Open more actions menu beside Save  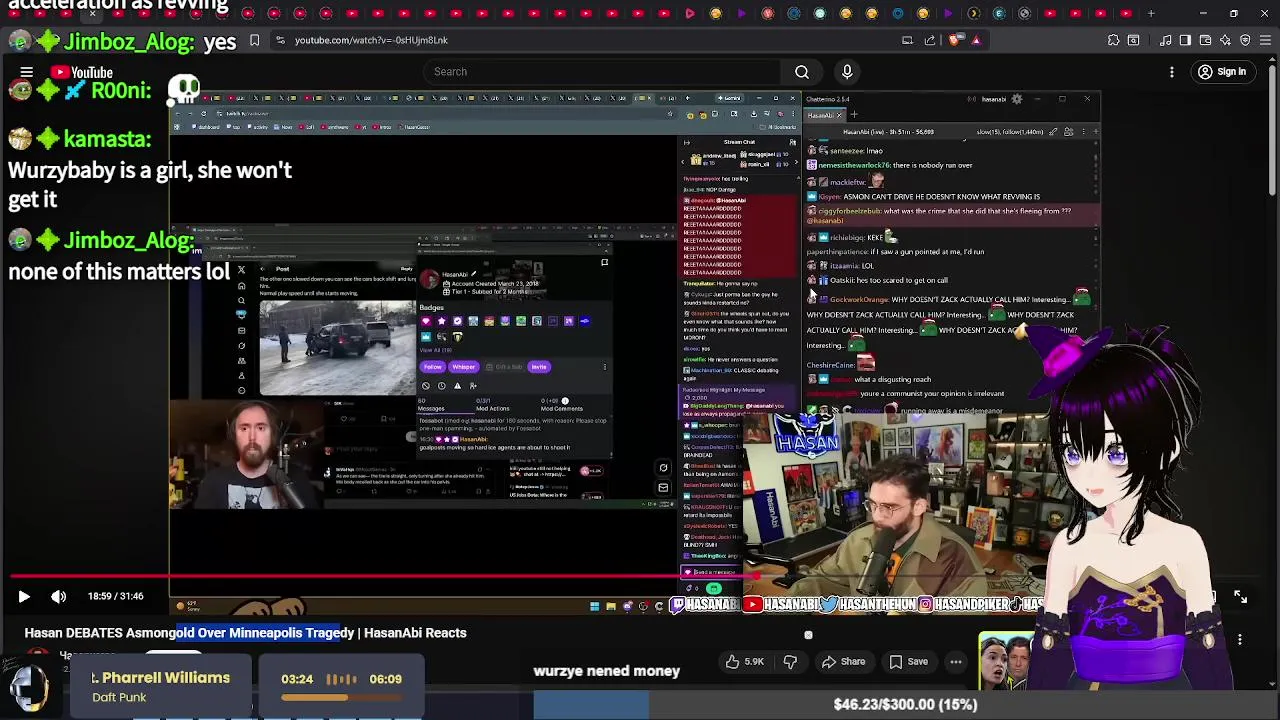point(956,662)
